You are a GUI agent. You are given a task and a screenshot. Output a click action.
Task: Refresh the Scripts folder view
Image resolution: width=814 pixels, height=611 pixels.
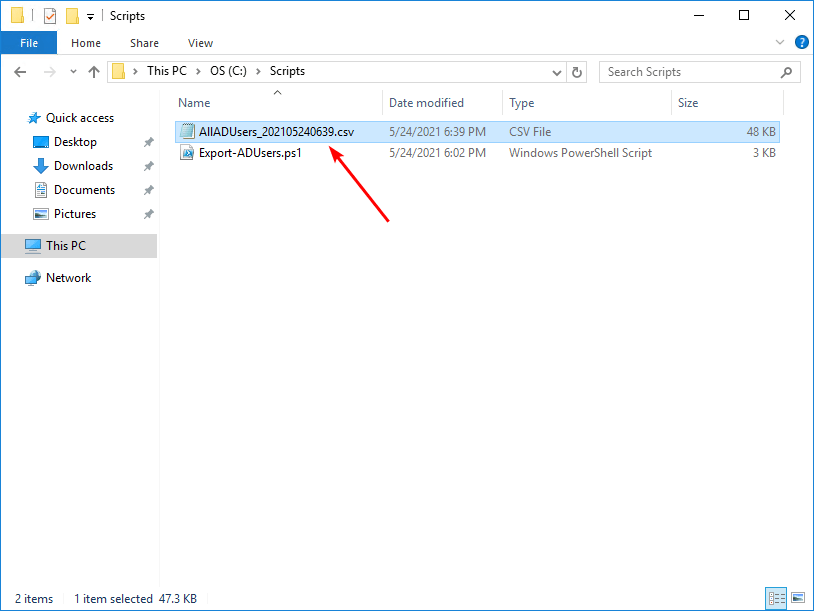click(576, 72)
